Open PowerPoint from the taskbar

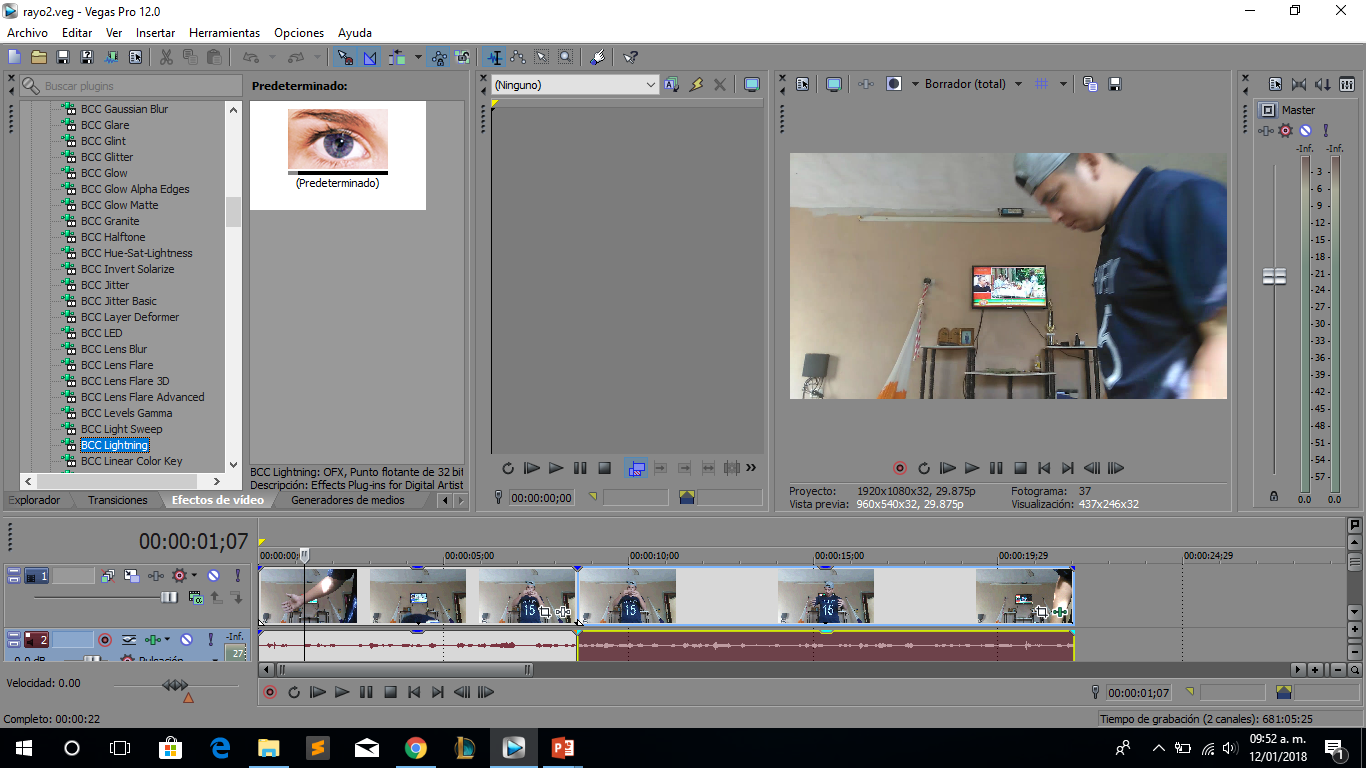point(563,747)
